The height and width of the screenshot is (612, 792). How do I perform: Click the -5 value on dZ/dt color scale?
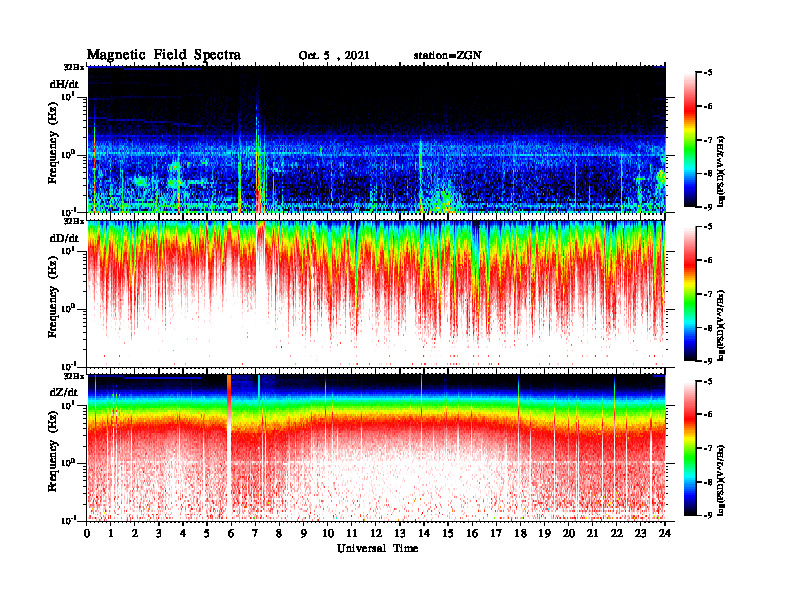coord(708,381)
